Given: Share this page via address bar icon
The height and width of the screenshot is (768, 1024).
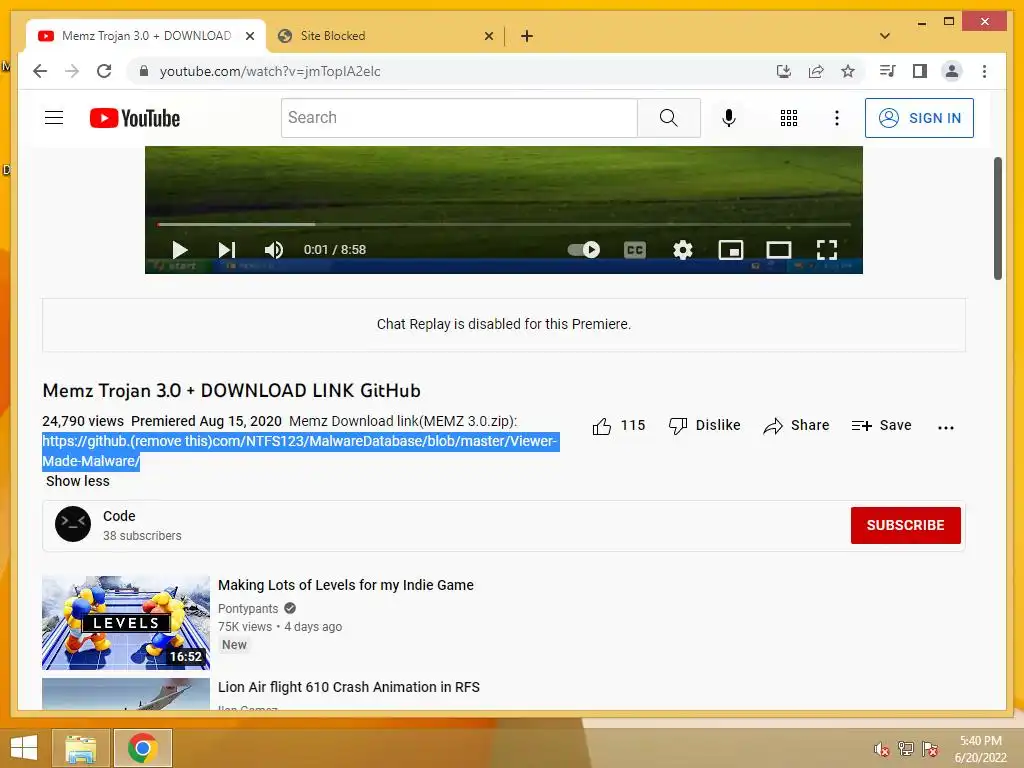Looking at the screenshot, I should click(816, 71).
